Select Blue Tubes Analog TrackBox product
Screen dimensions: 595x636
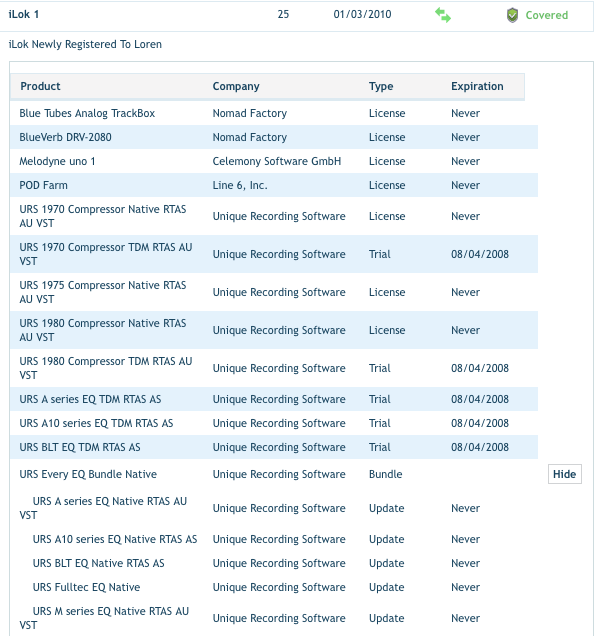click(87, 113)
